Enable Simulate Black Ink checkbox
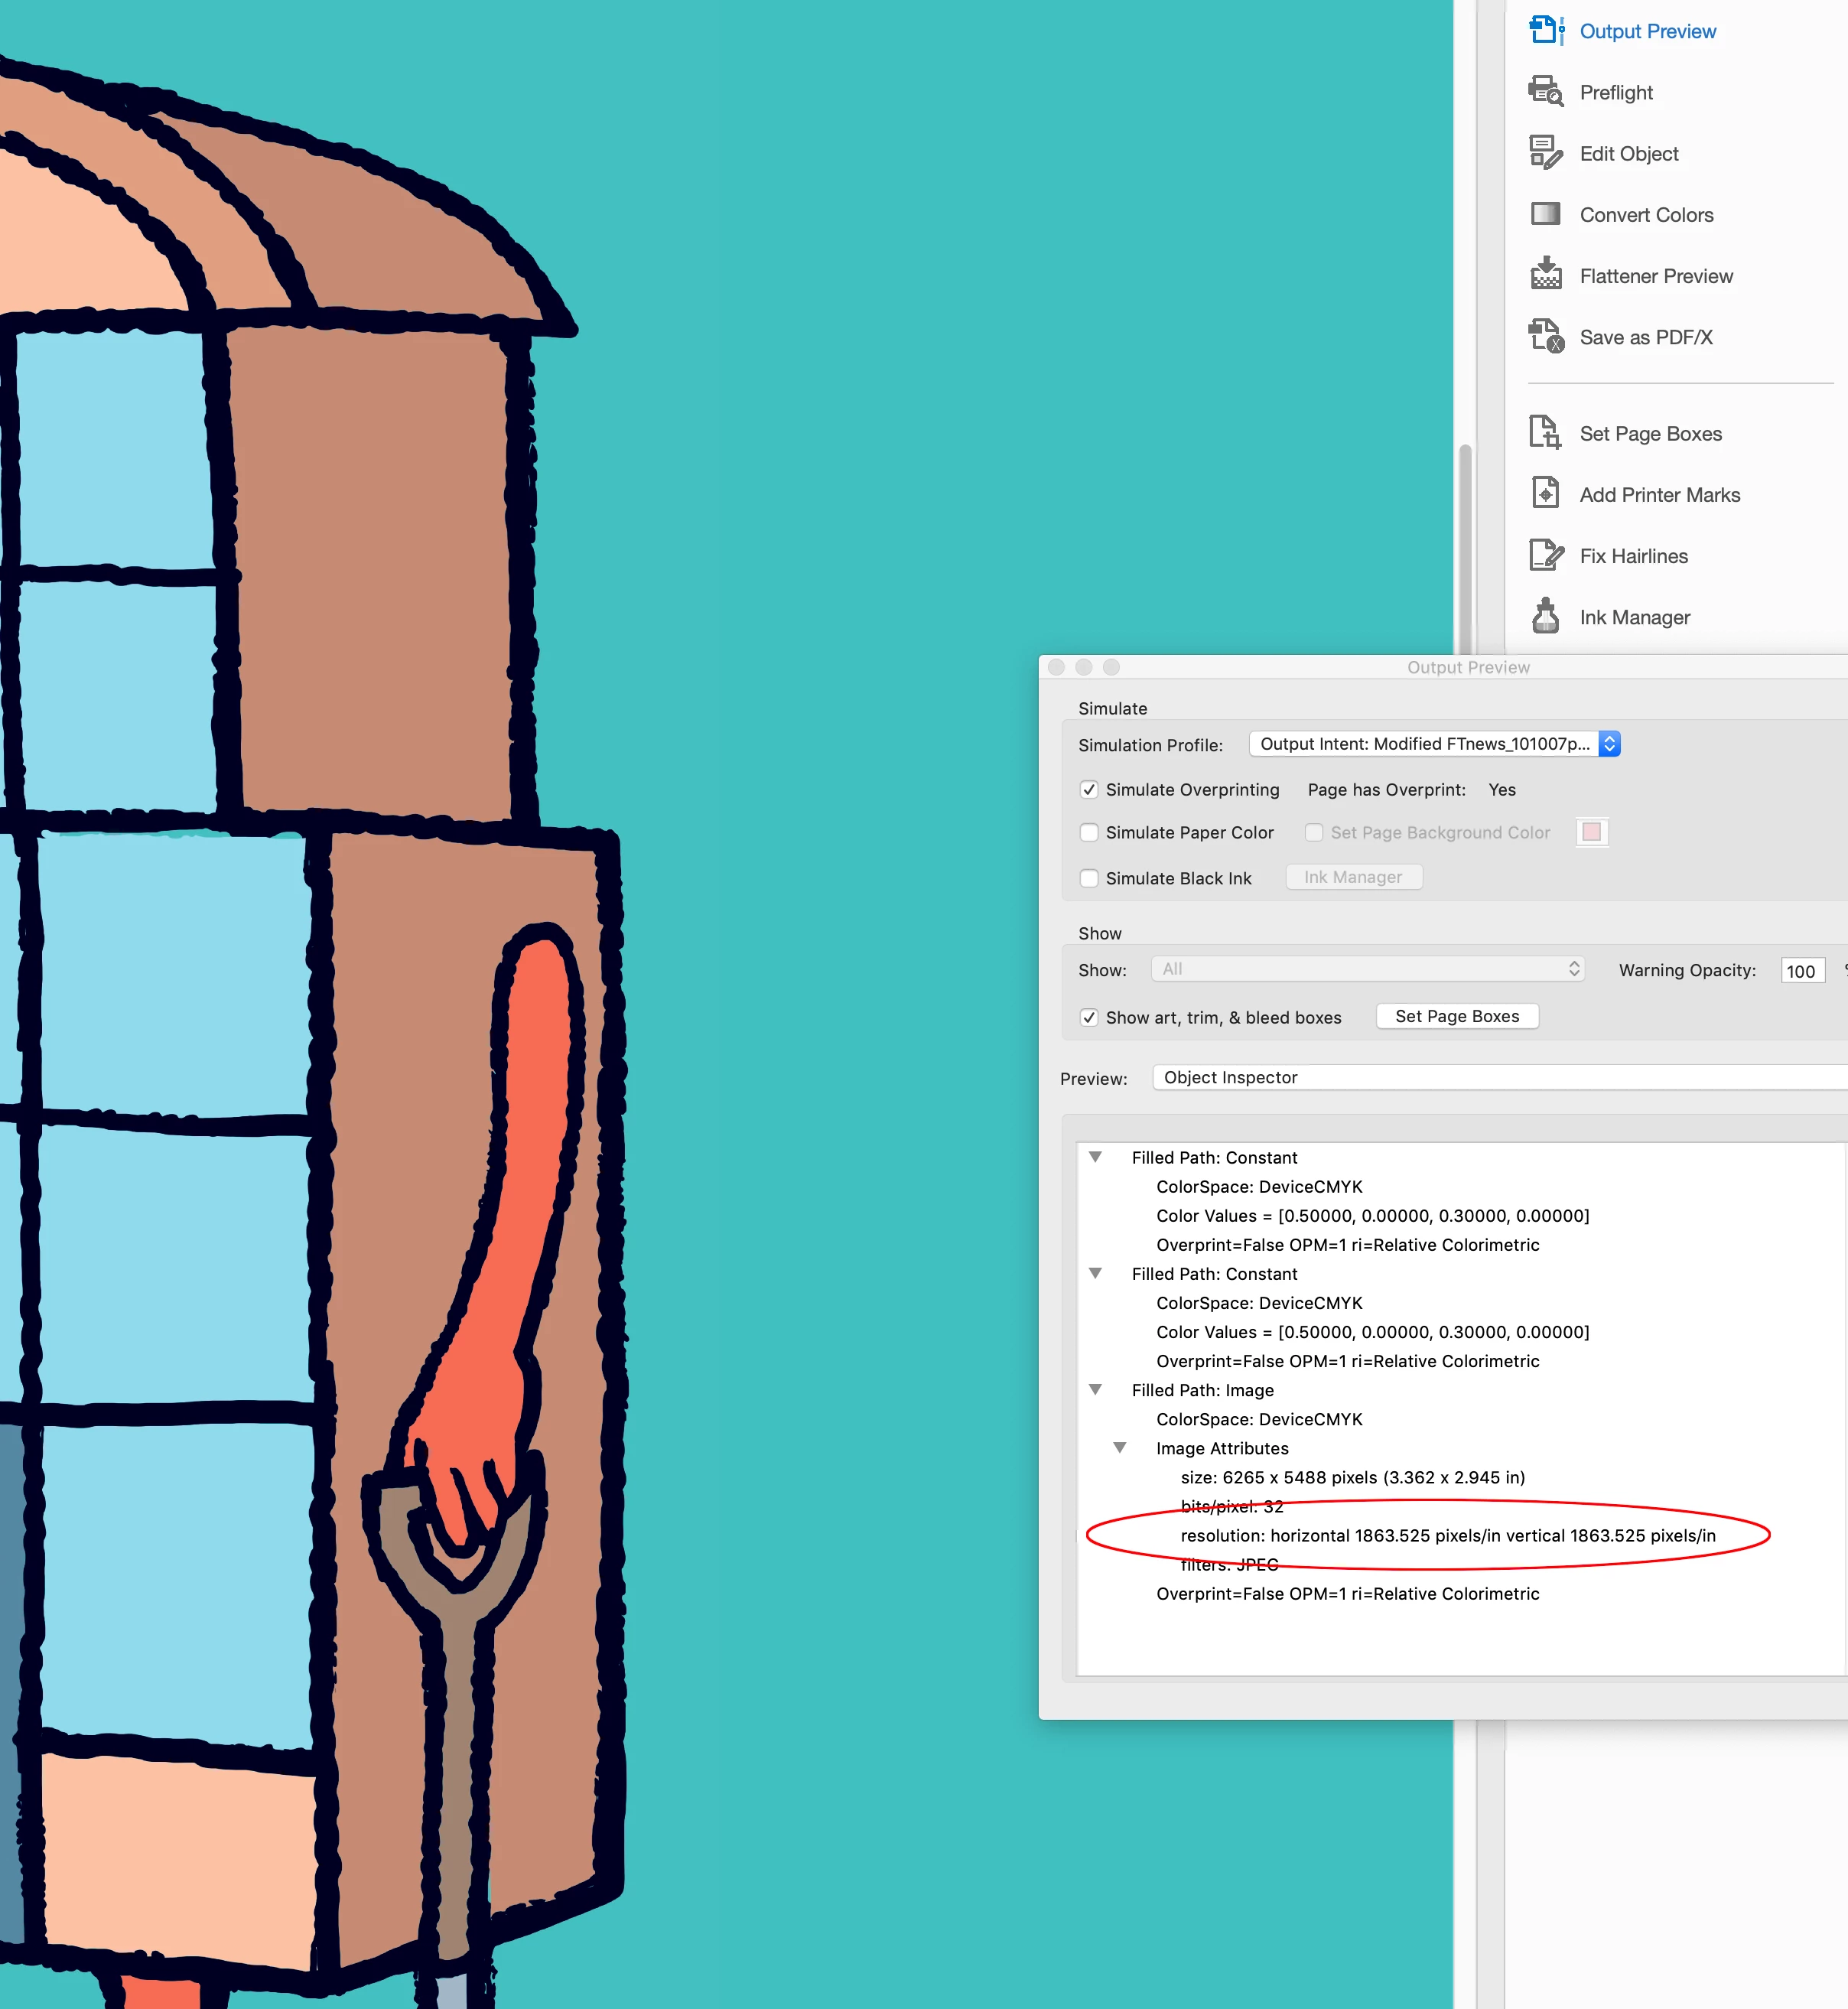Image resolution: width=1848 pixels, height=2009 pixels. pyautogui.click(x=1089, y=878)
